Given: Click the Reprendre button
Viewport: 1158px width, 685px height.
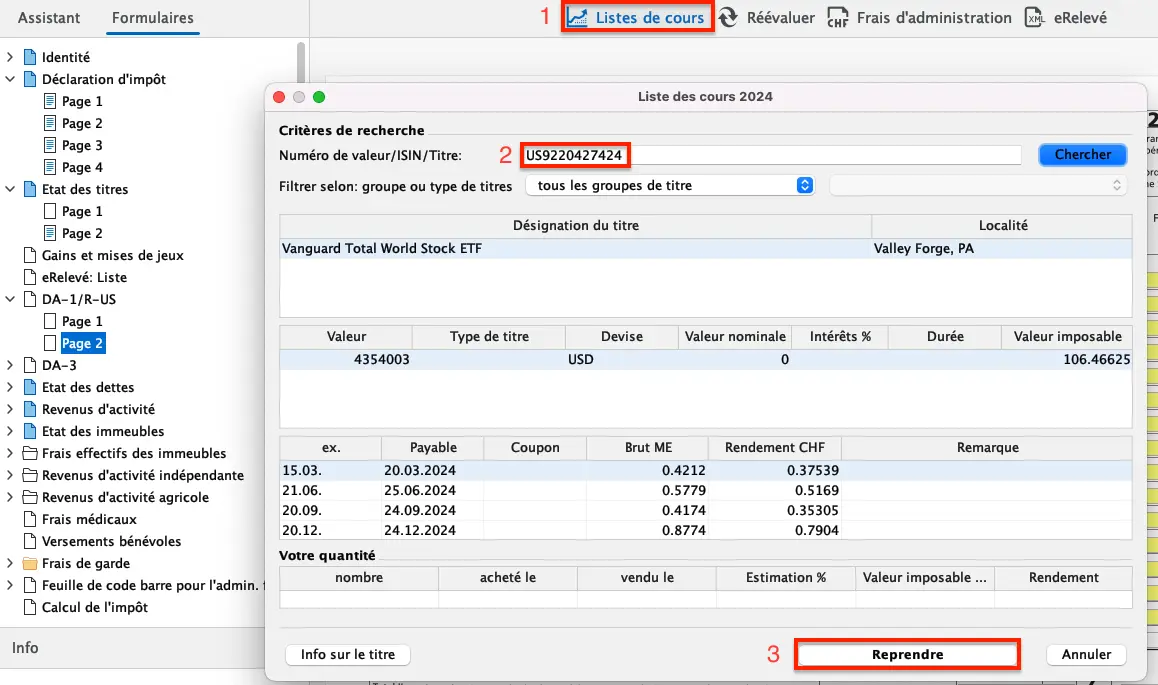Looking at the screenshot, I should pyautogui.click(x=907, y=654).
